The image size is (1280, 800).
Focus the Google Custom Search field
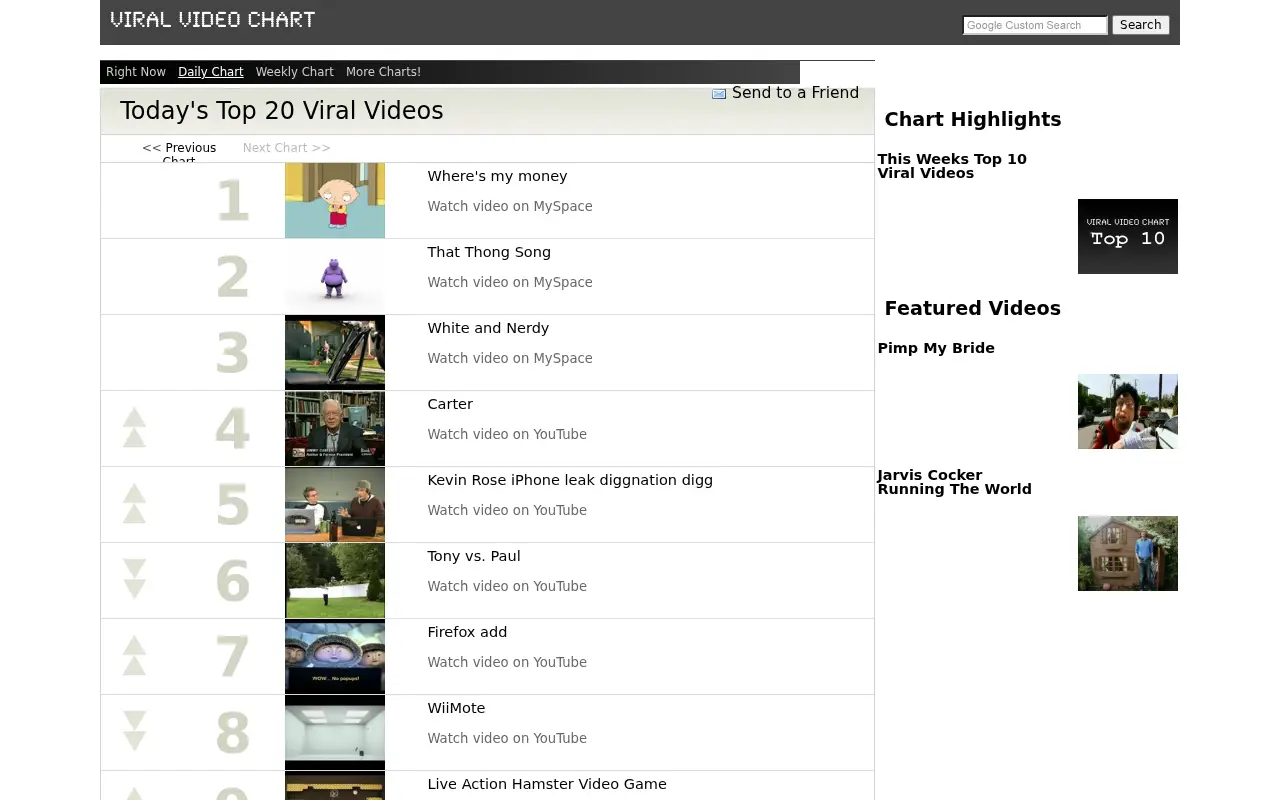tap(1035, 25)
